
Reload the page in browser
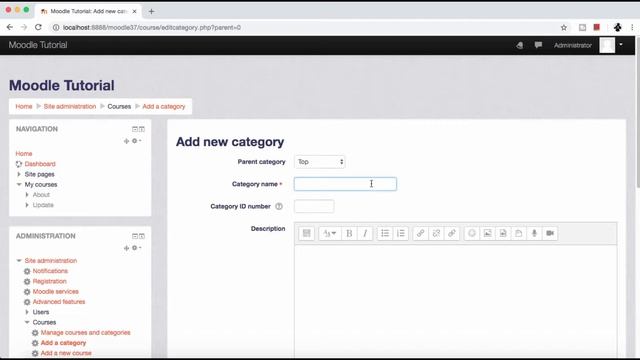tap(38, 27)
